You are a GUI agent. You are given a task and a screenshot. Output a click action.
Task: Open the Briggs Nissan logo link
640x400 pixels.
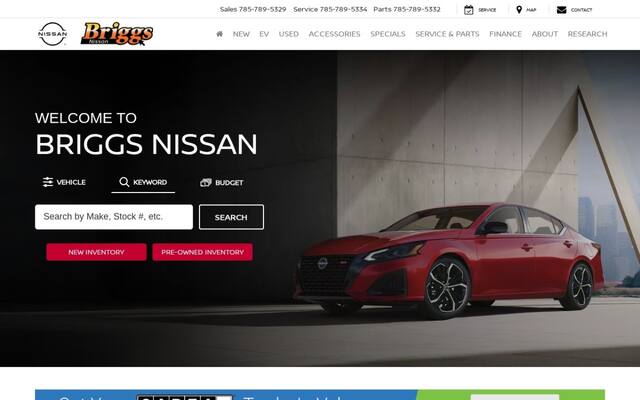(117, 33)
